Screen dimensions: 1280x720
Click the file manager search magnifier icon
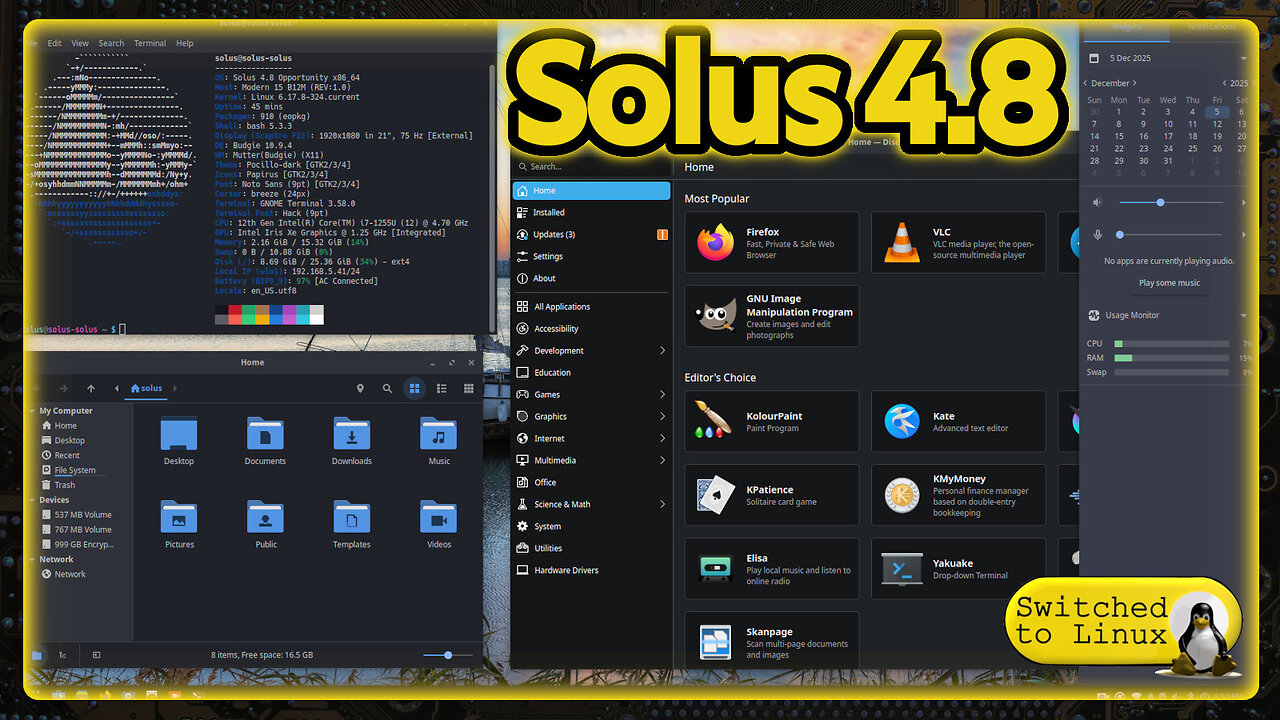tap(387, 388)
